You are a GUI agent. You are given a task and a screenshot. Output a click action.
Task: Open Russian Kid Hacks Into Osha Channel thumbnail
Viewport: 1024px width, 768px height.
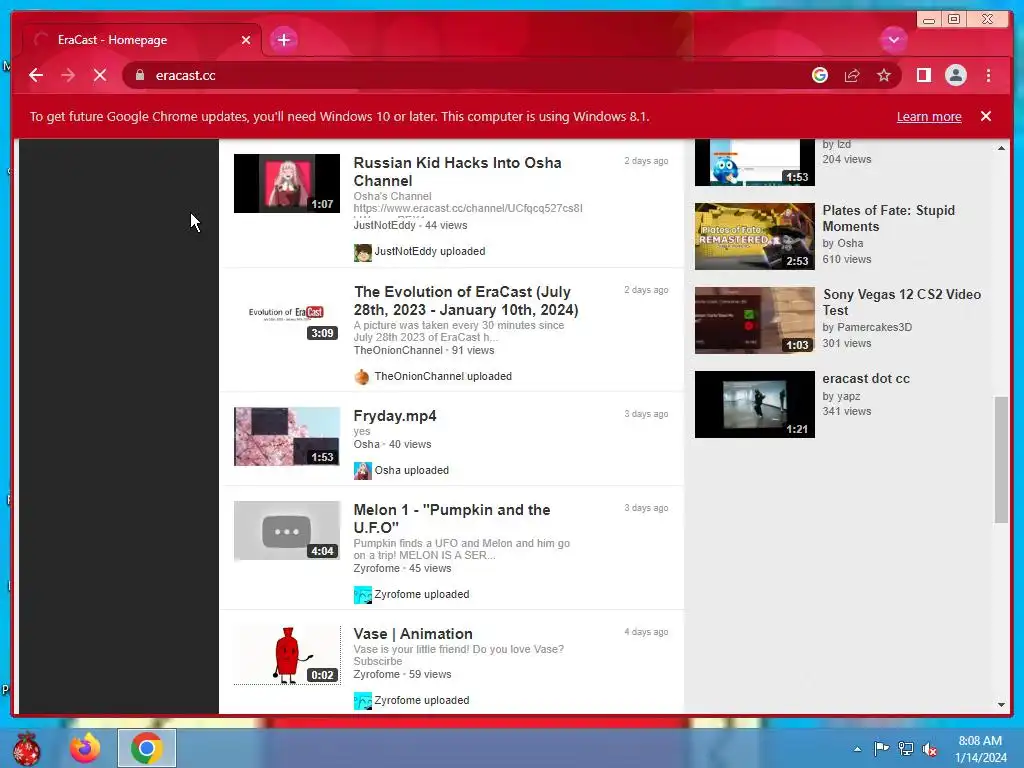tap(287, 183)
